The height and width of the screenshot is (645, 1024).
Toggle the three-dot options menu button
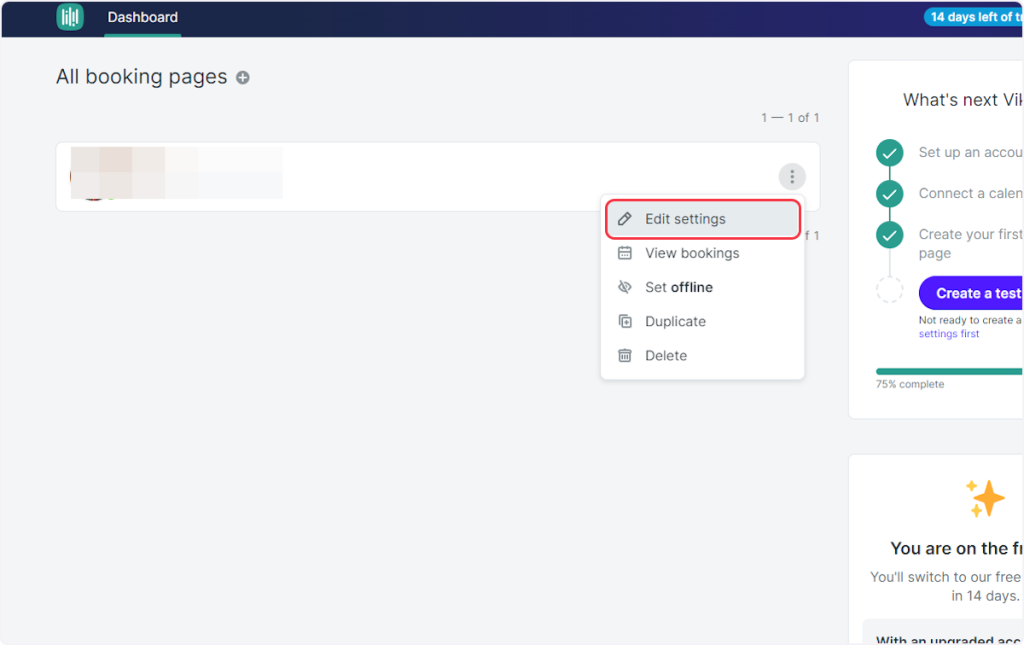tap(792, 177)
